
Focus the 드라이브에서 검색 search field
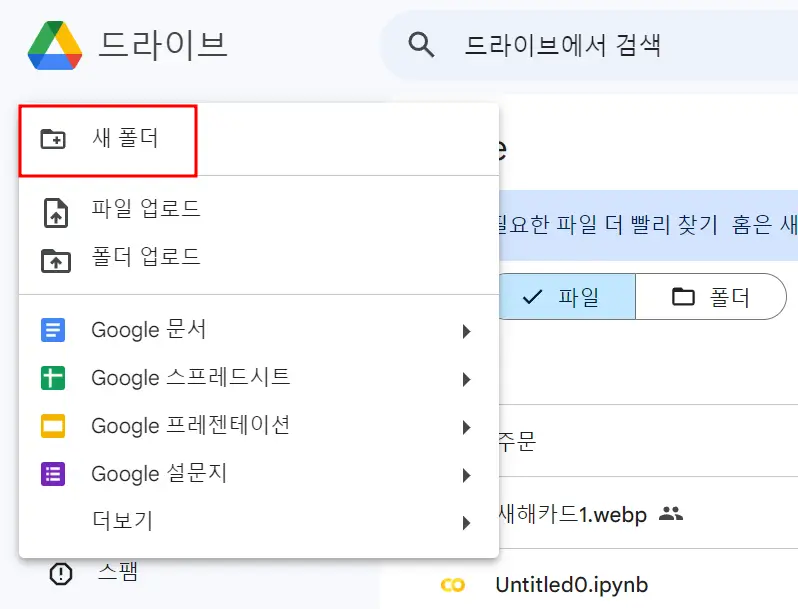point(589,45)
